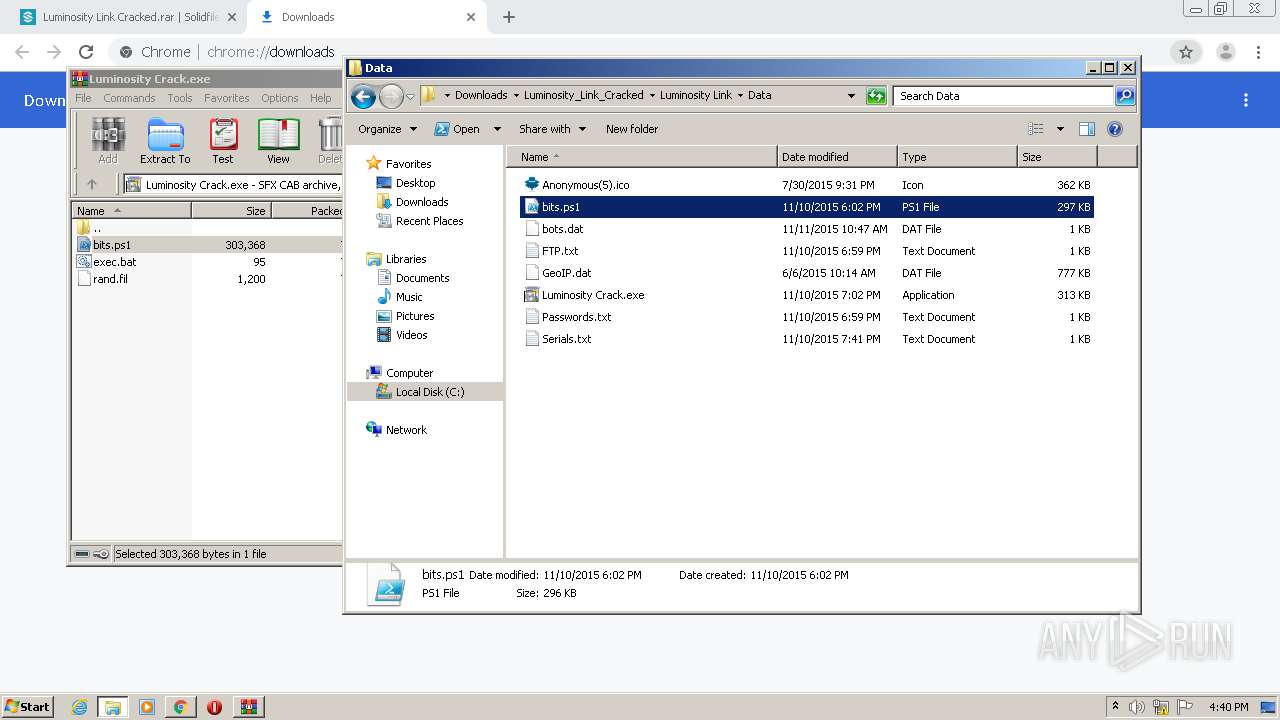Click Extract To in WinRAR toolbar
The width and height of the screenshot is (1280, 720).
tap(165, 141)
